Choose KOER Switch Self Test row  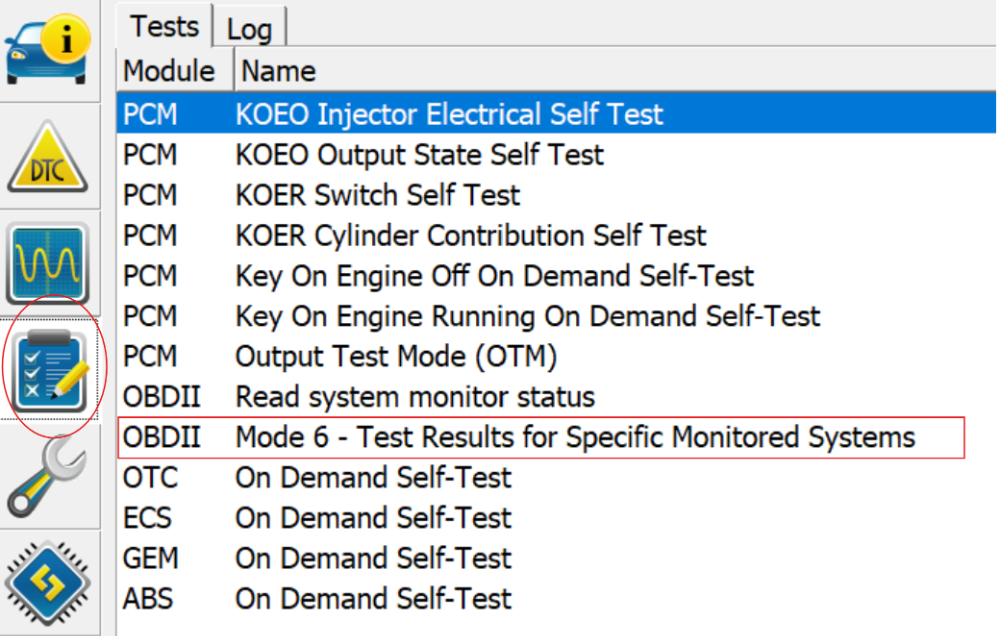(x=556, y=195)
